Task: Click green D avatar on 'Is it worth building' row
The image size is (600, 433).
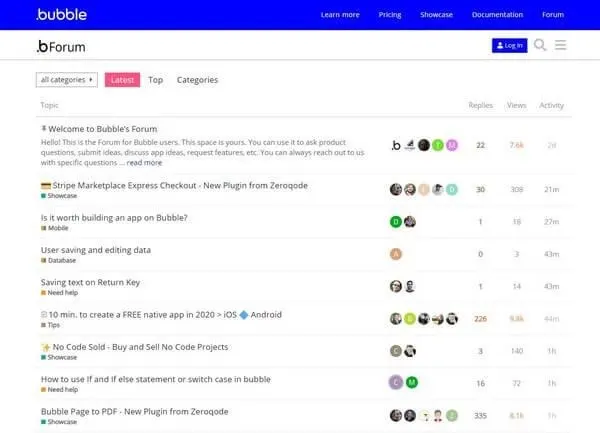Action: pos(396,221)
